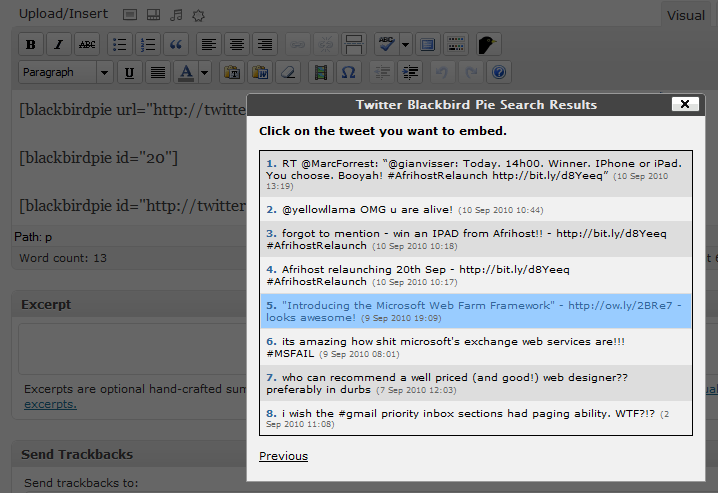The height and width of the screenshot is (493, 718).
Task: Select tweet 7 recommend a web designer
Action: pos(476,383)
